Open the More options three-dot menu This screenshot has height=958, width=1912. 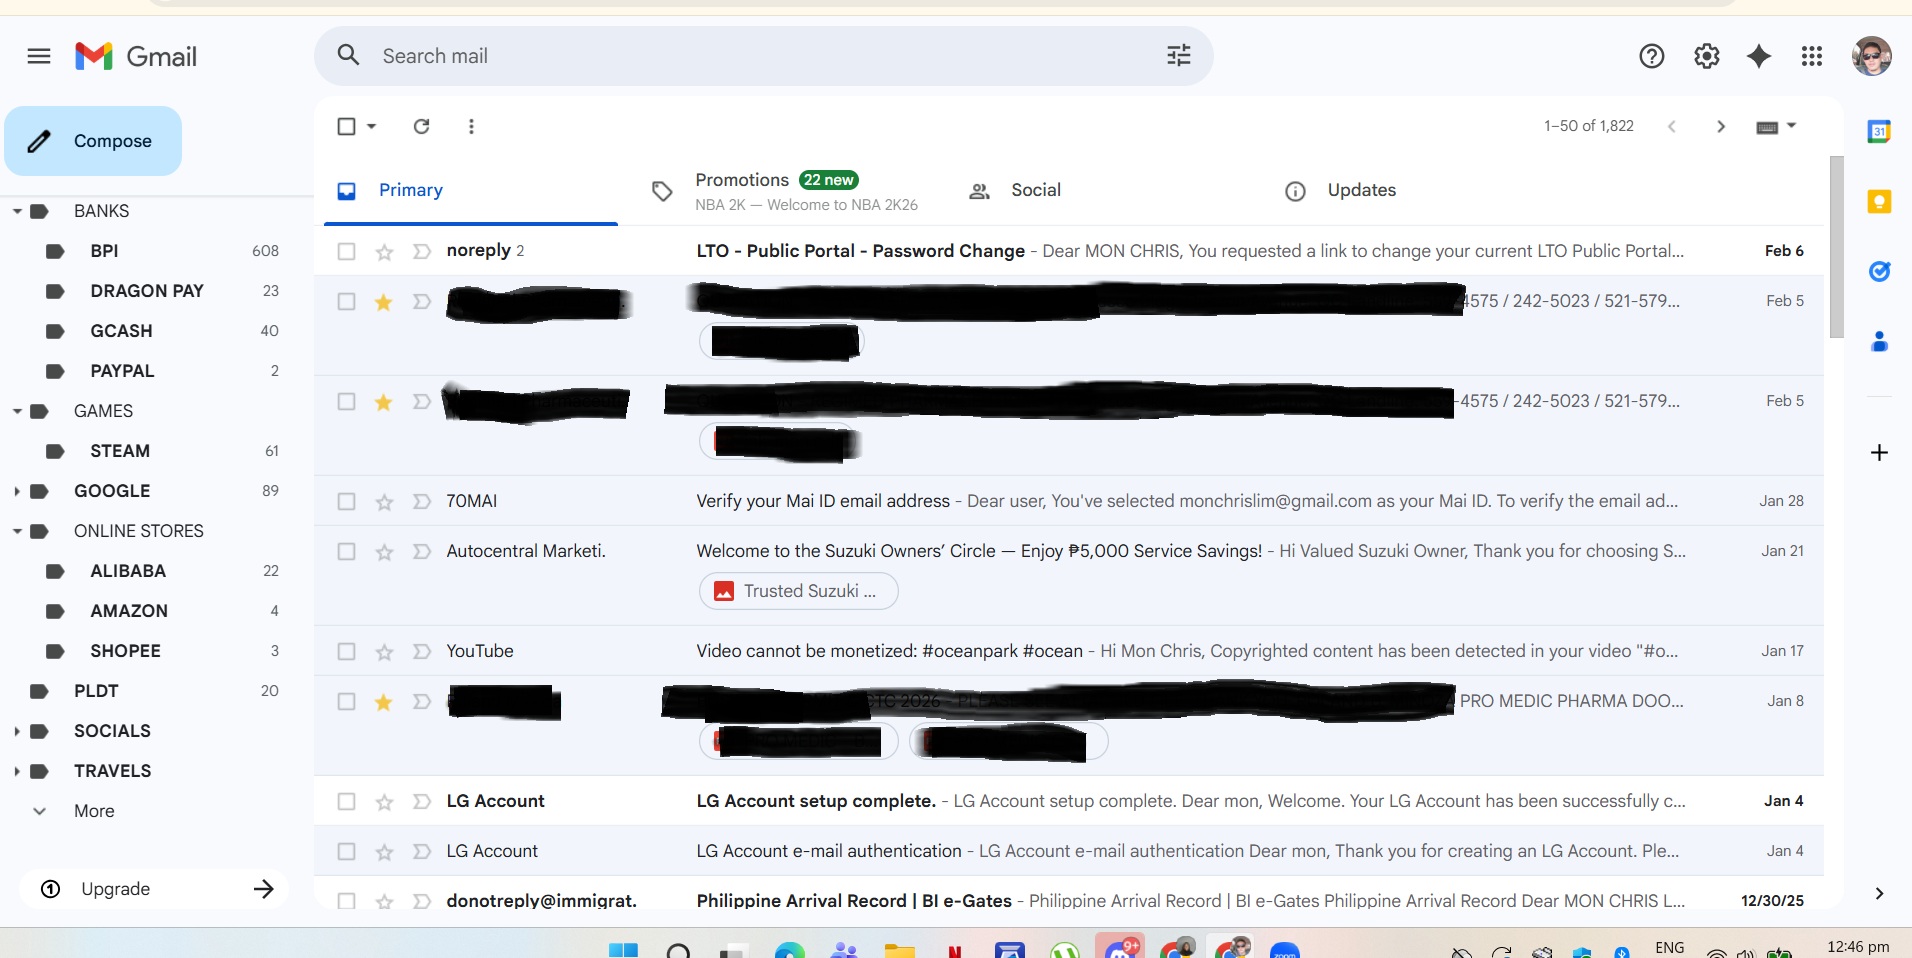[x=471, y=126]
